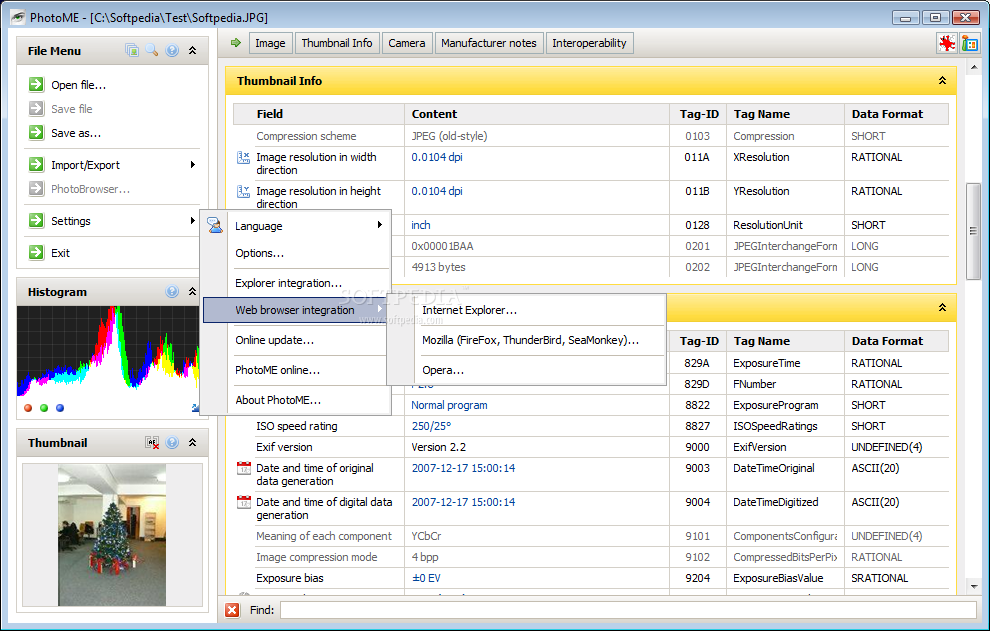Click the green arrow icon beside Save as
990x631 pixels.
click(37, 132)
